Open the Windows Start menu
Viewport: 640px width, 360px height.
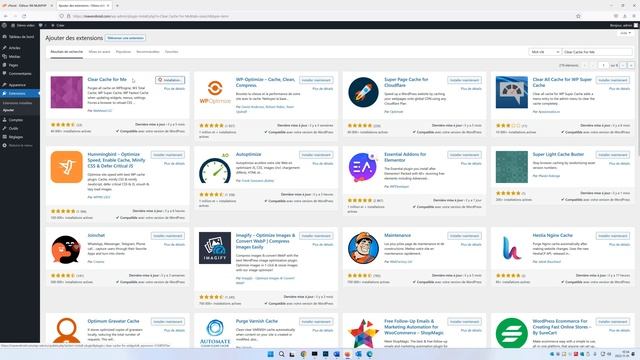pyautogui.click(x=270, y=354)
